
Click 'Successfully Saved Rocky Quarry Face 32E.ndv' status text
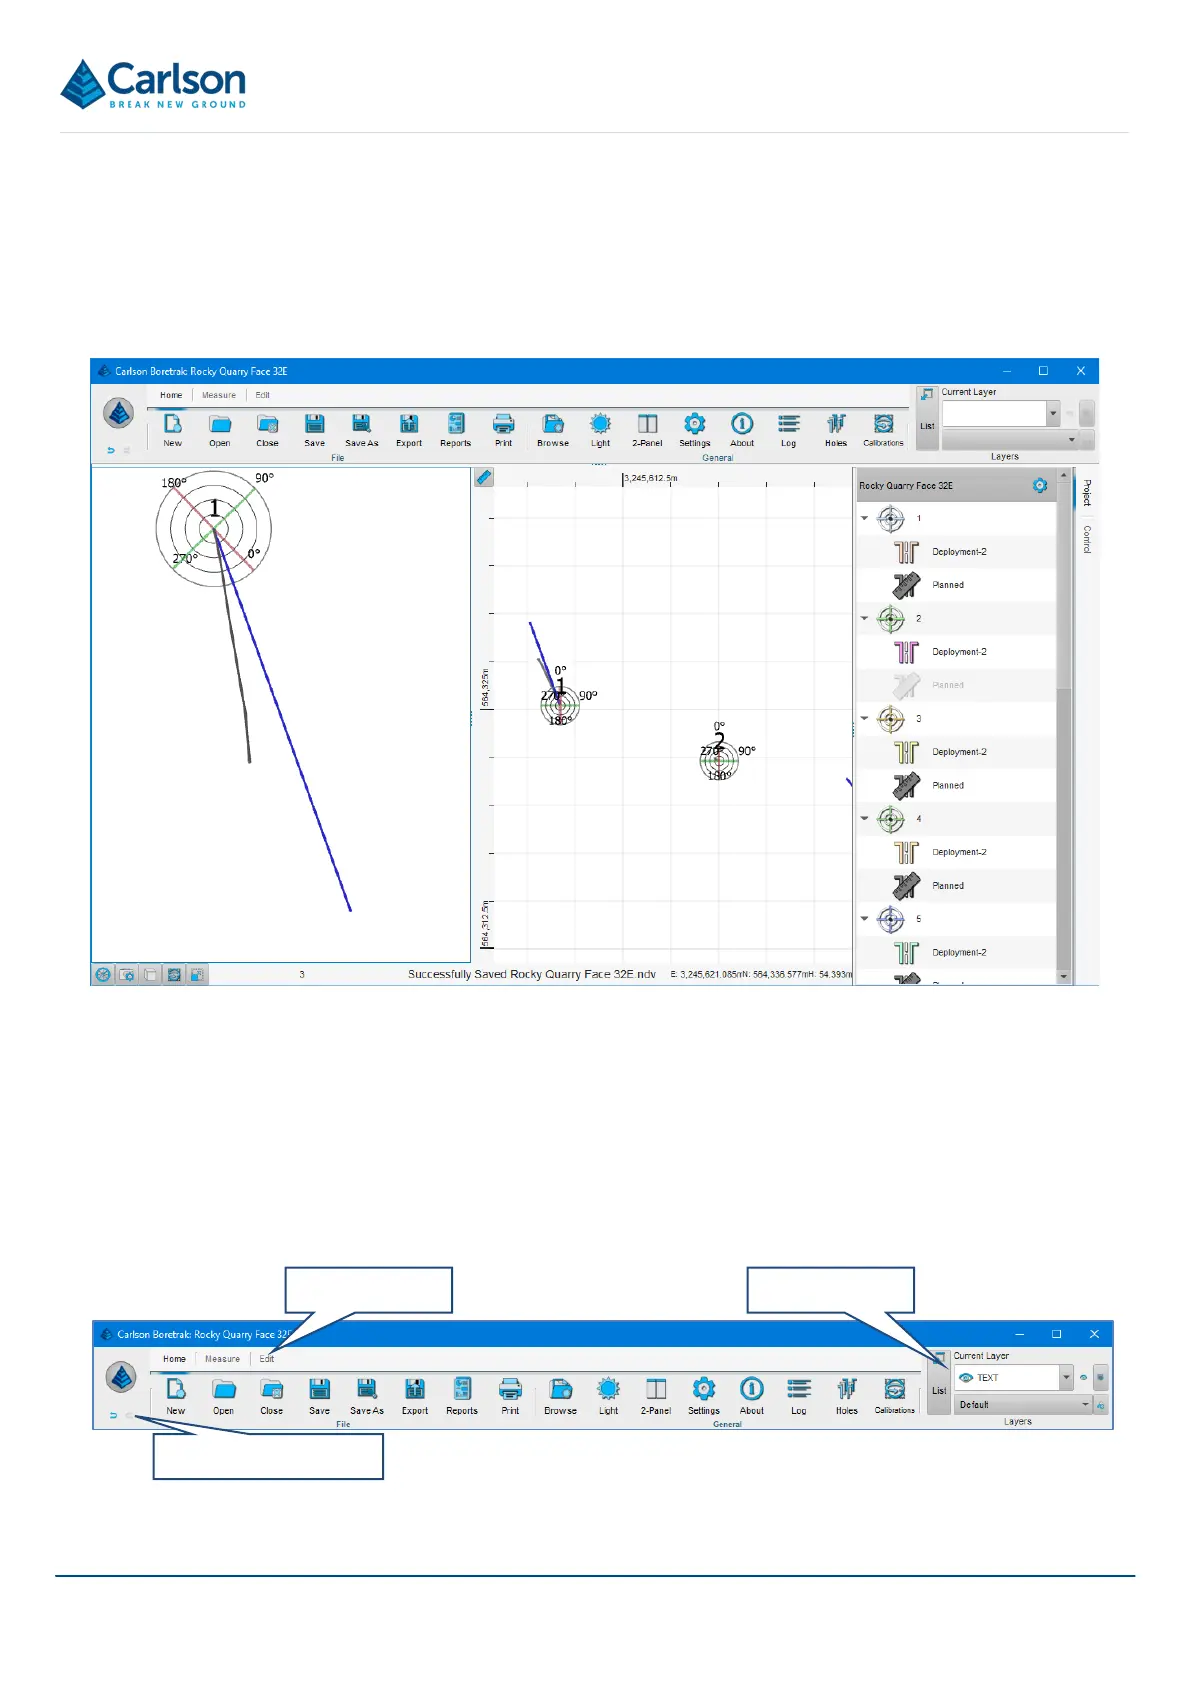pyautogui.click(x=532, y=974)
